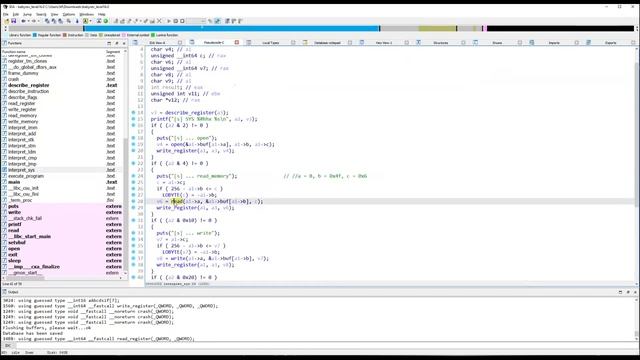Open the Jump menu
640x360 pixels.
pos(27,14)
